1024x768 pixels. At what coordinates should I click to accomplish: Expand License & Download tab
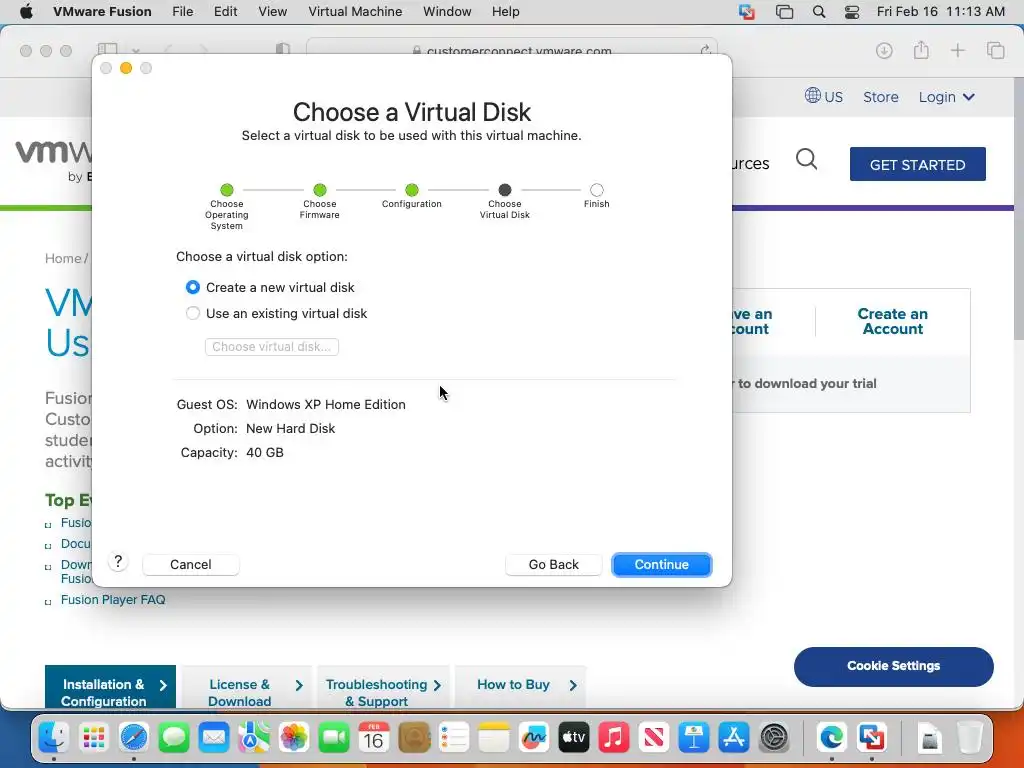click(248, 688)
